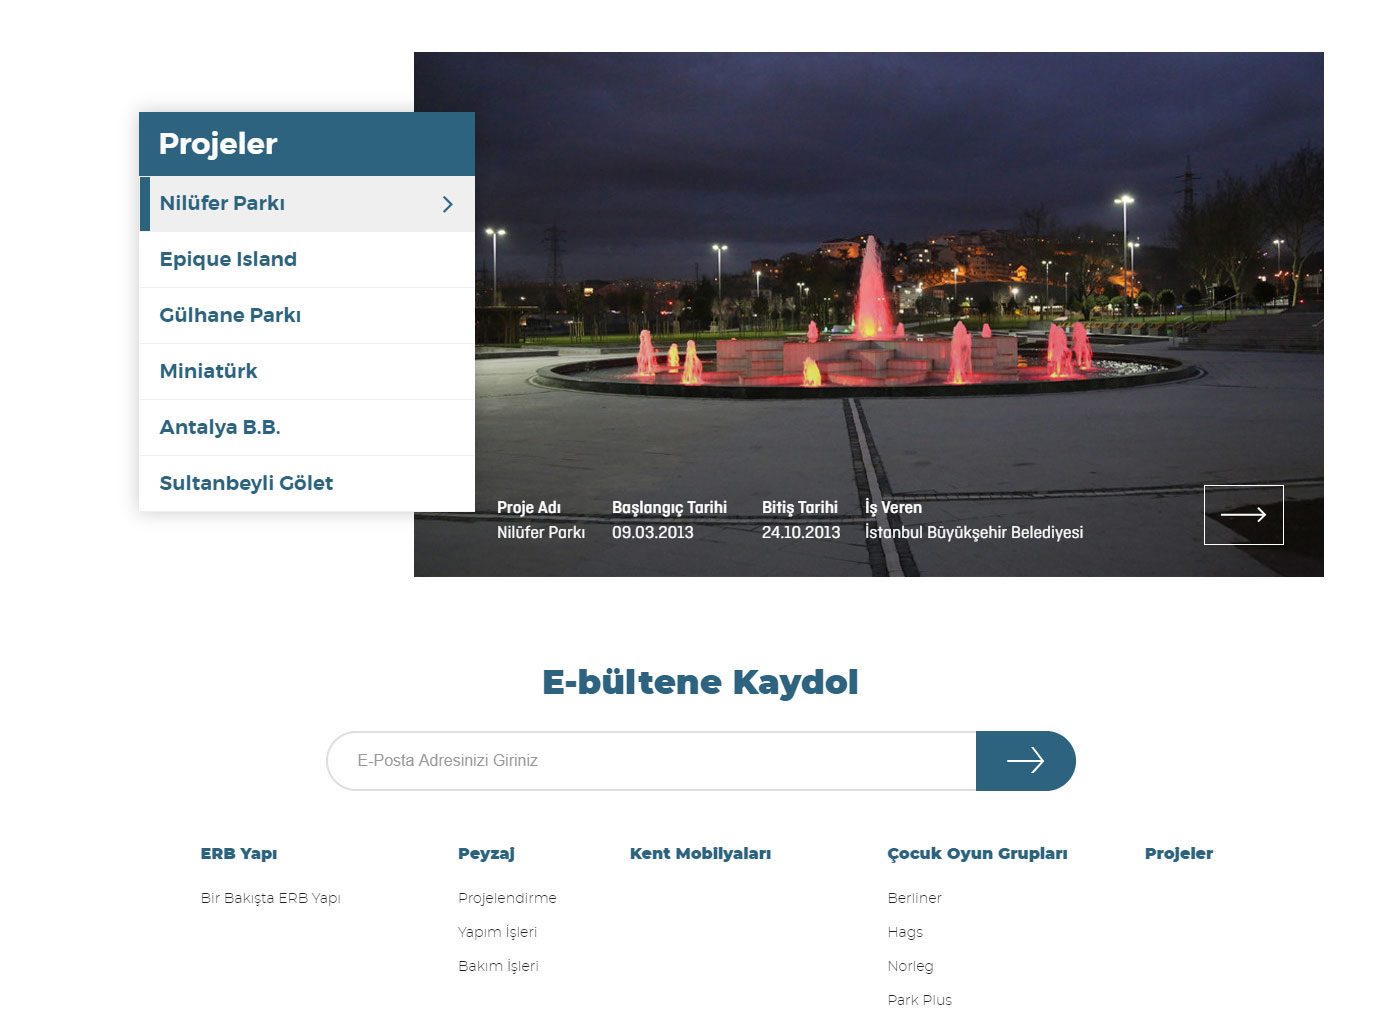Expand Nilüfer Parkı chevron in project list
The image size is (1400, 1030).
click(447, 204)
